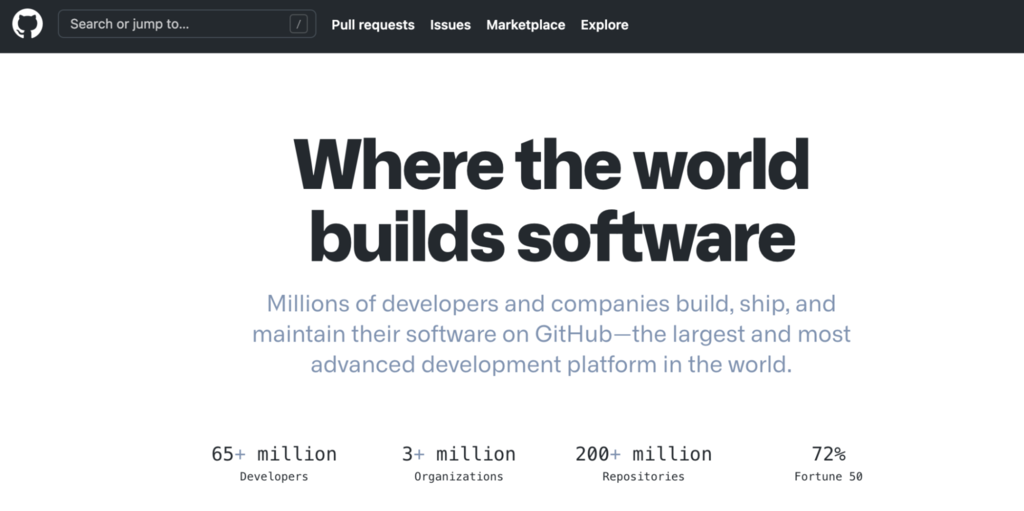
Task: Go to Issues in the header
Action: (x=450, y=25)
